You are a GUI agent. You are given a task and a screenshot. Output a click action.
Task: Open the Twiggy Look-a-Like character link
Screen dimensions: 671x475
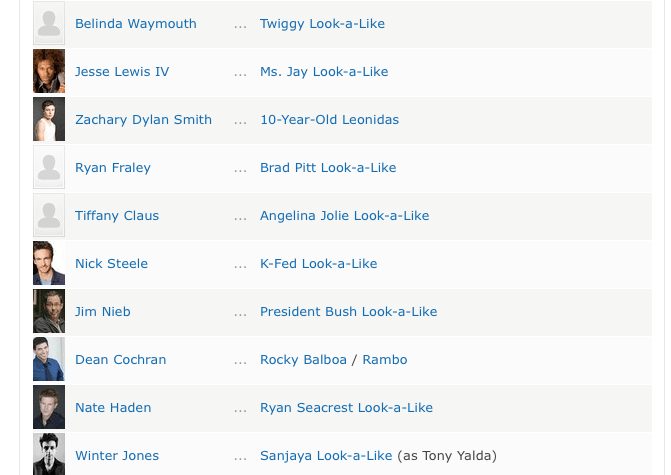coord(322,24)
